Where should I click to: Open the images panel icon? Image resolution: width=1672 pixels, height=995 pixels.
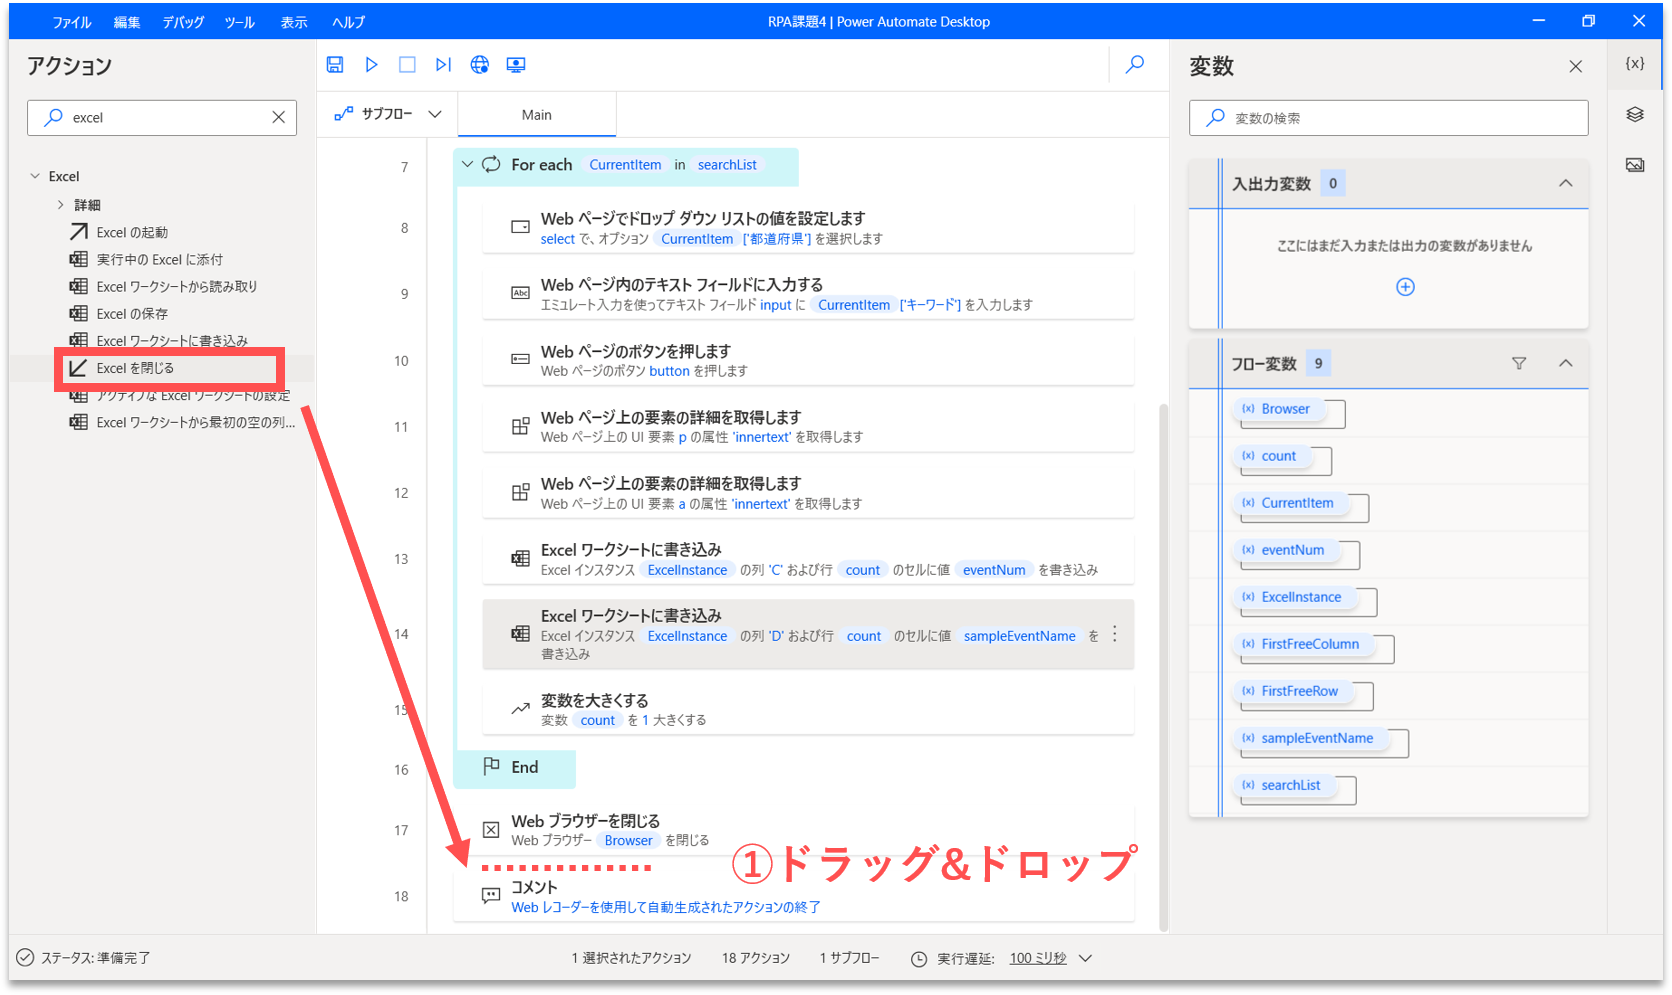click(1635, 165)
